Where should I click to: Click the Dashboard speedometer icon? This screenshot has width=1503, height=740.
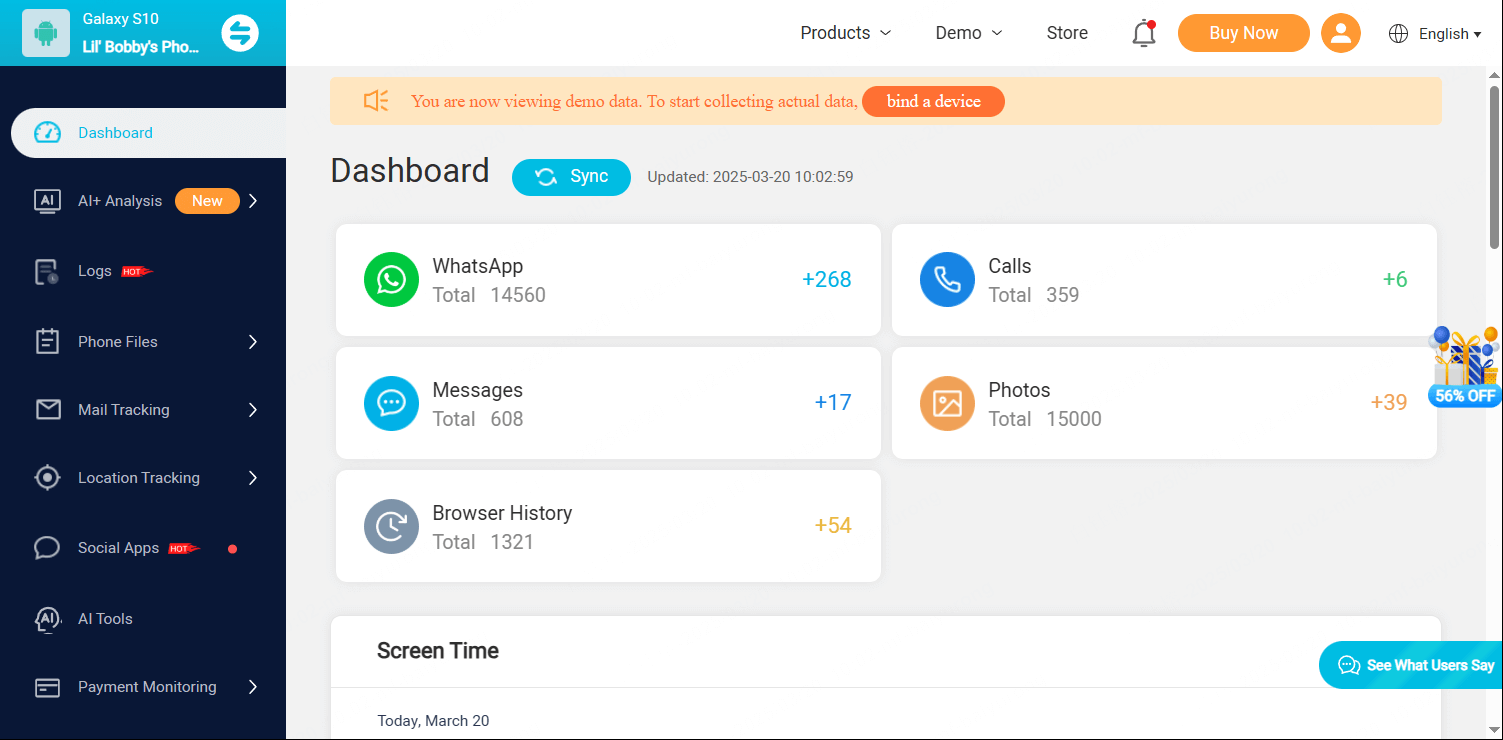point(47,133)
